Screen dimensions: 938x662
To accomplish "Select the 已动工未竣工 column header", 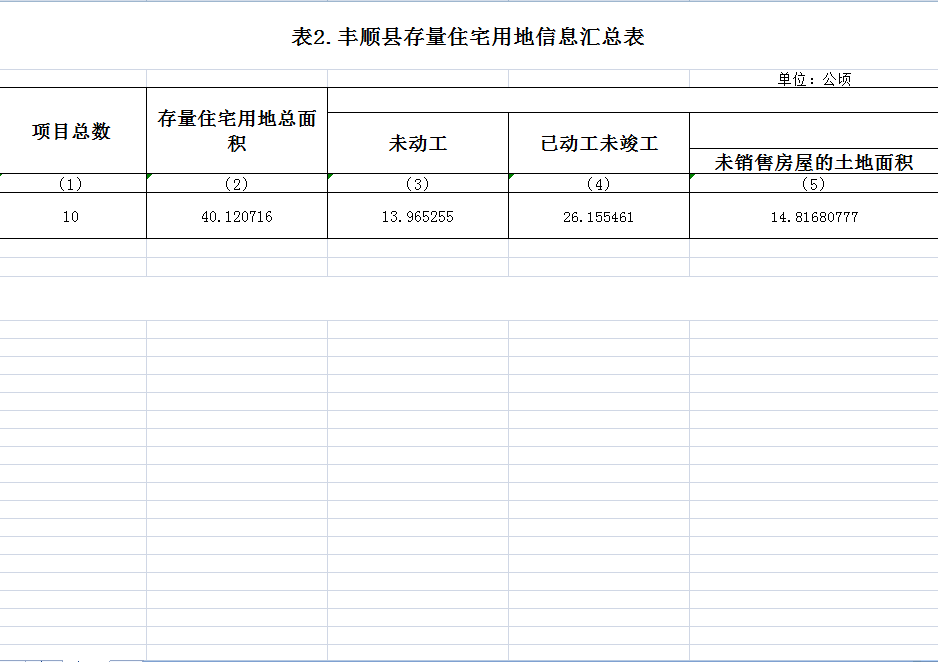I will (x=598, y=141).
